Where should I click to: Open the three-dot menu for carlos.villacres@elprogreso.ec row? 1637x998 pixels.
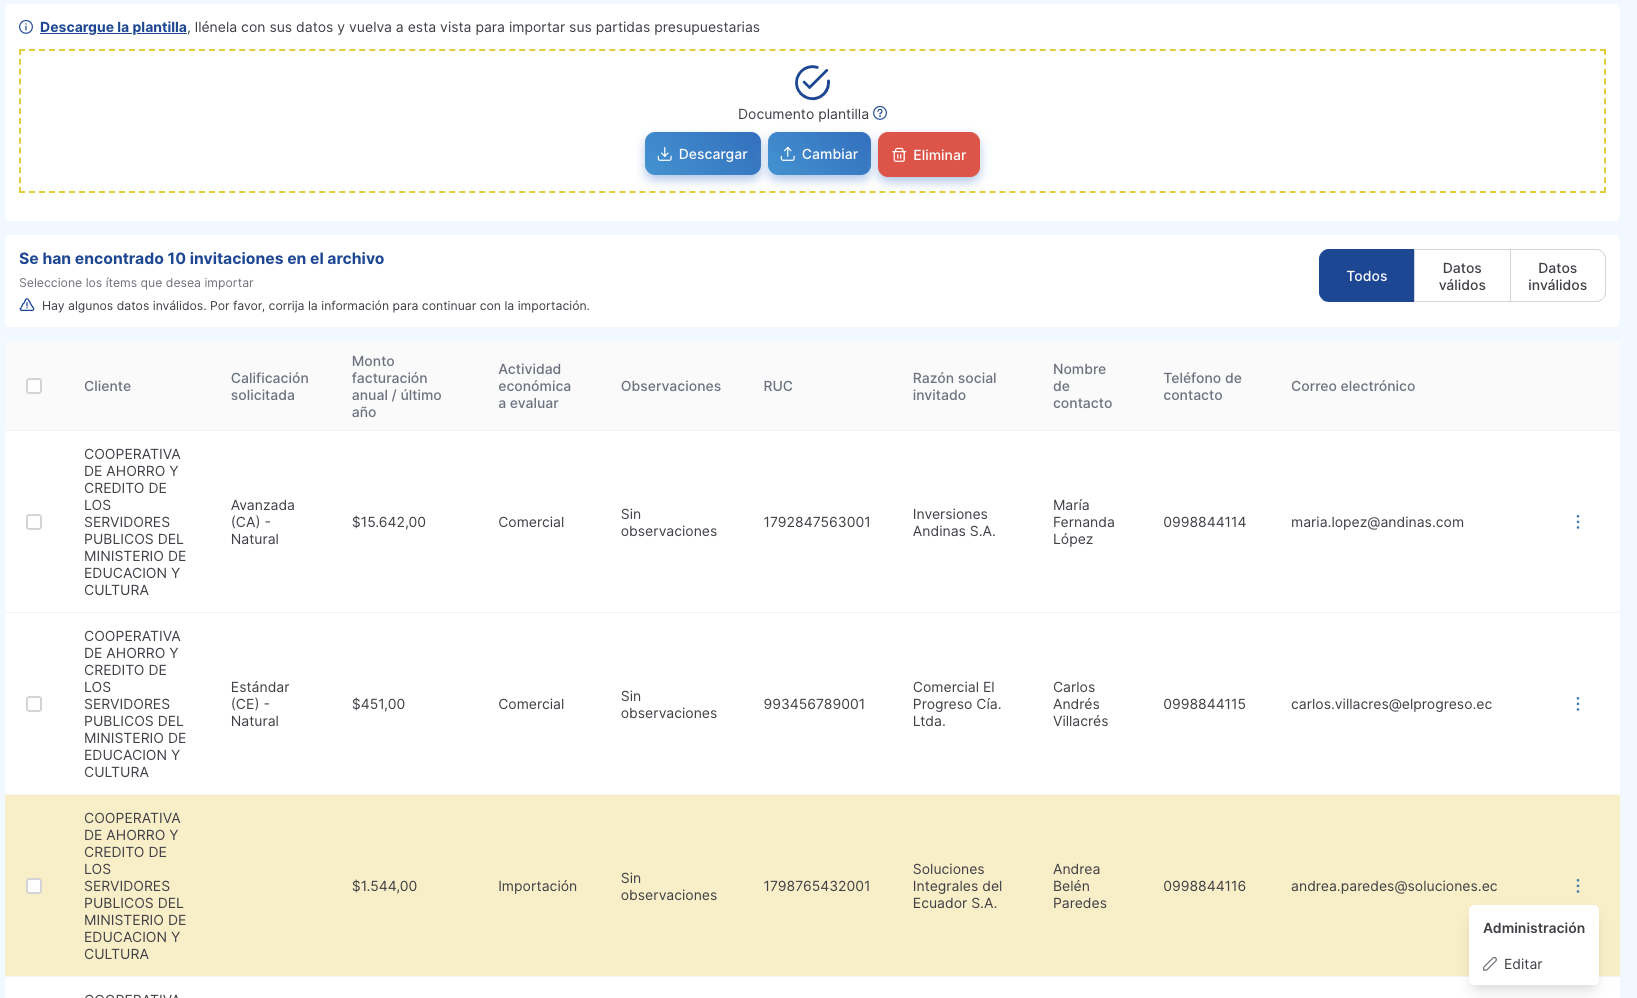[1578, 704]
